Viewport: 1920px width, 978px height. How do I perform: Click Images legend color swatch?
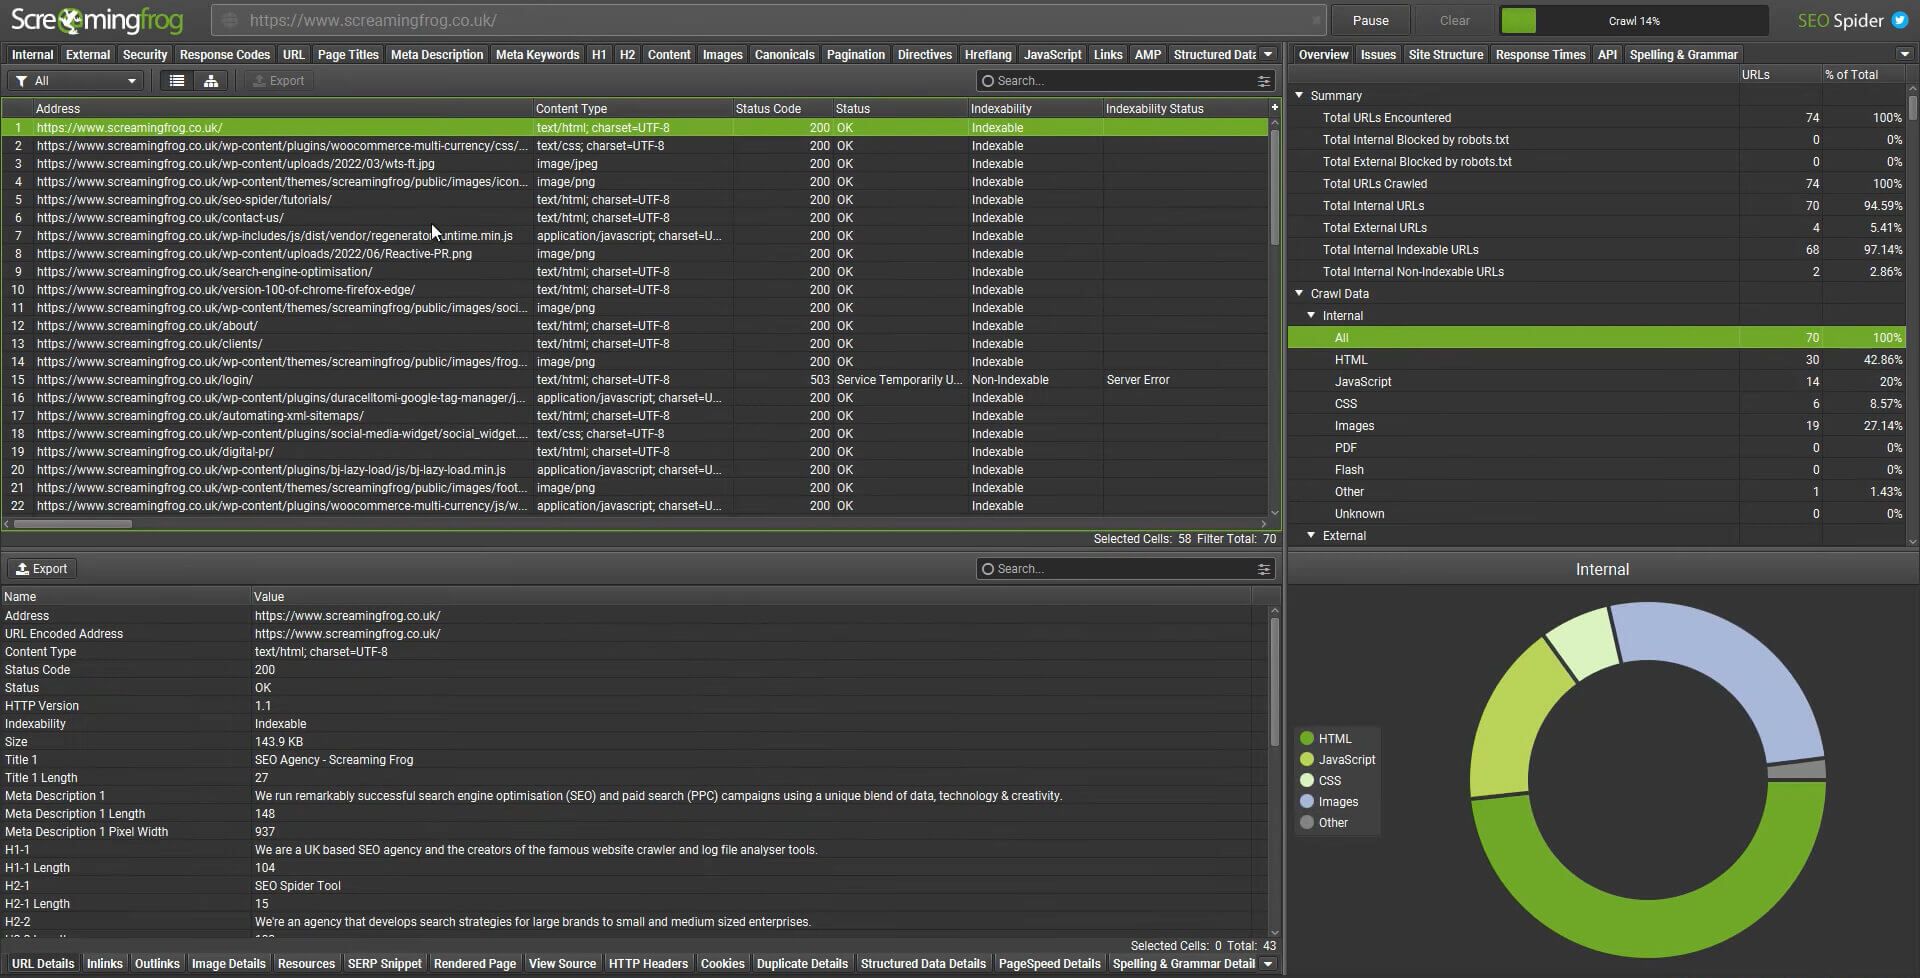pos(1307,802)
